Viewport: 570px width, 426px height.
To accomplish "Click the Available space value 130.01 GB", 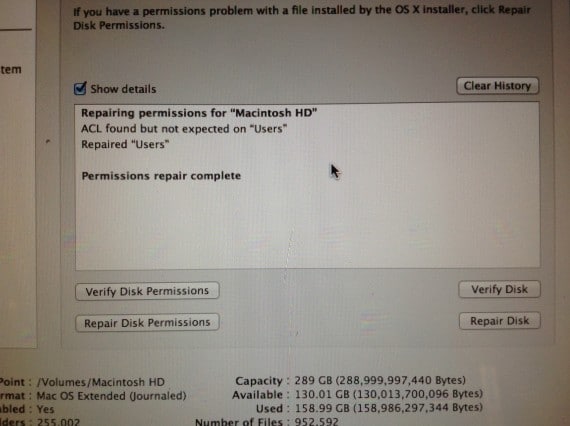I will pos(389,394).
